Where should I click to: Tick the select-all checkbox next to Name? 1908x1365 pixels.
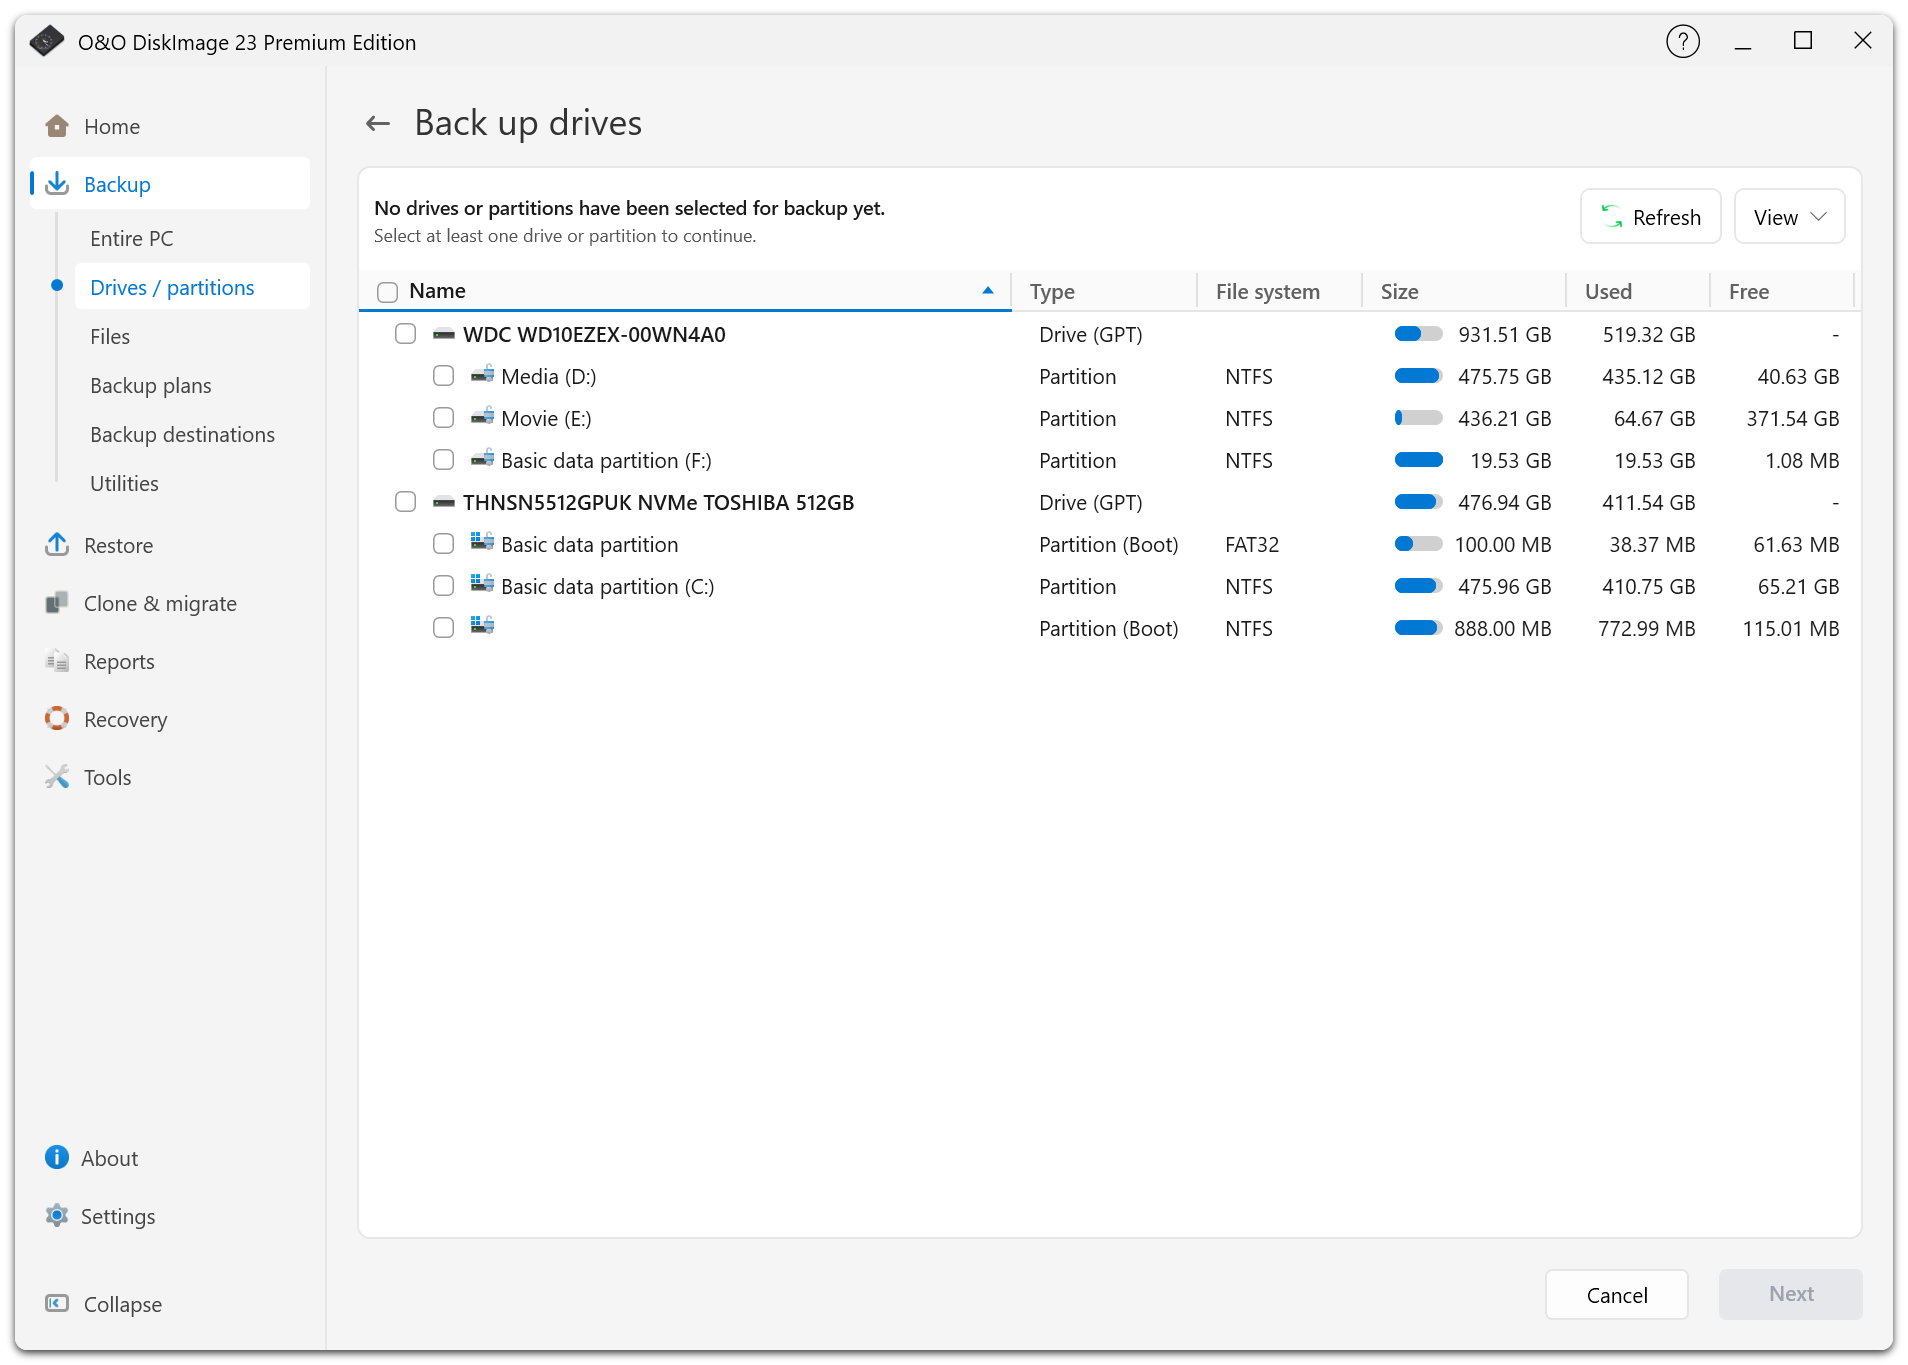click(x=387, y=292)
